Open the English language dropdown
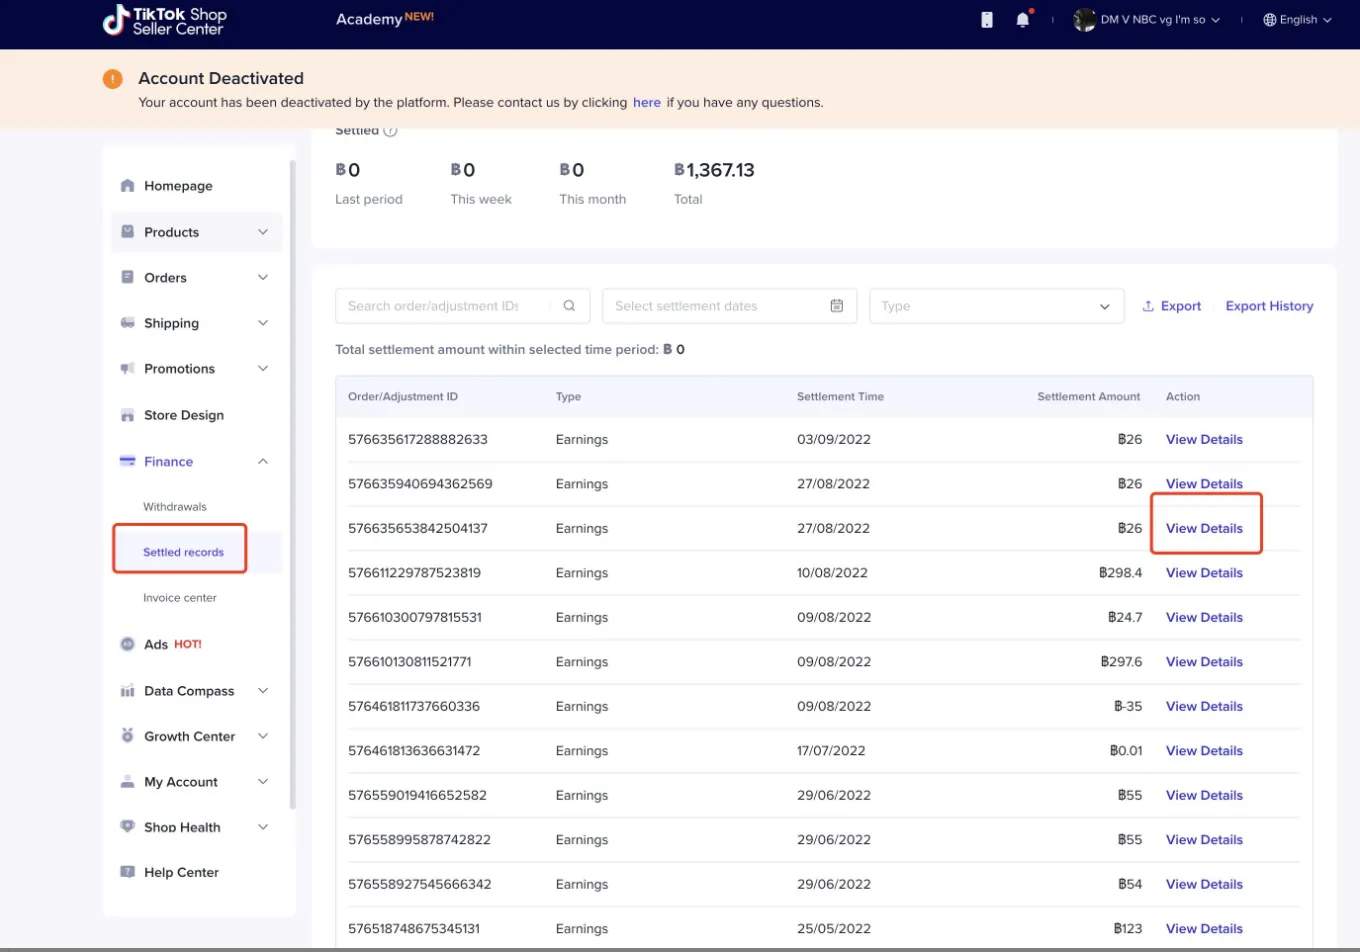The image size is (1360, 952). pos(1298,20)
